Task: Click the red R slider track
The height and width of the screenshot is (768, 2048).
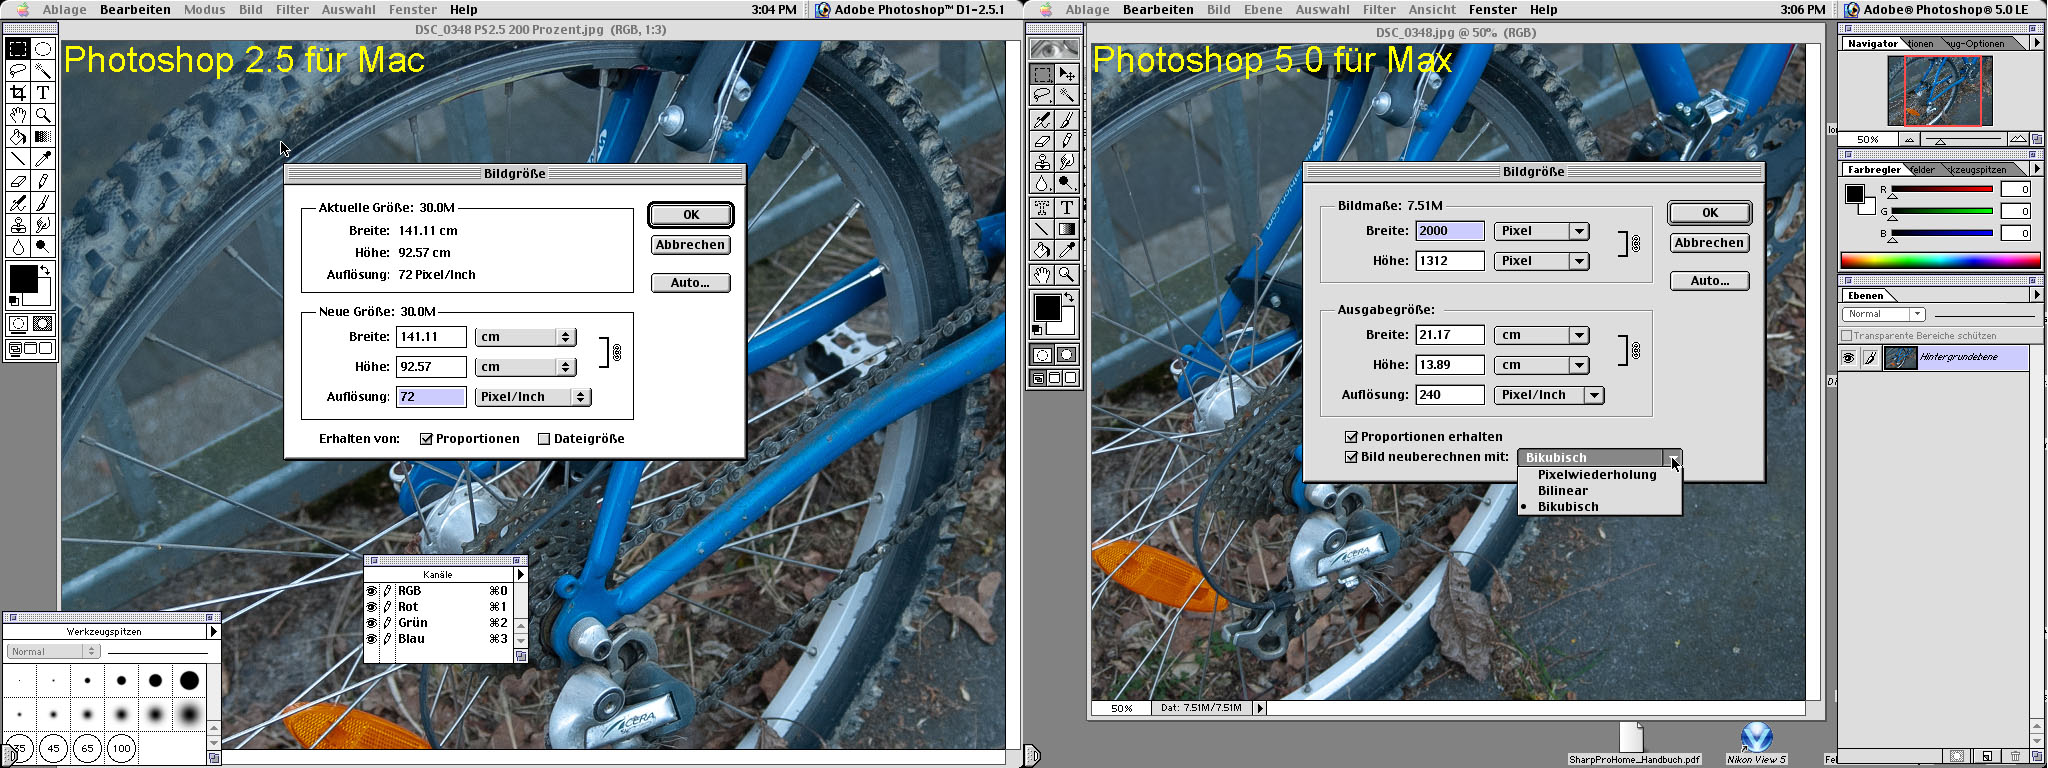Action: tap(1941, 189)
